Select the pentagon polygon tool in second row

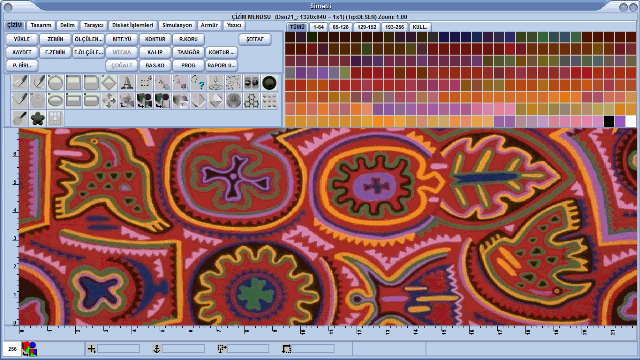pyautogui.click(x=38, y=100)
